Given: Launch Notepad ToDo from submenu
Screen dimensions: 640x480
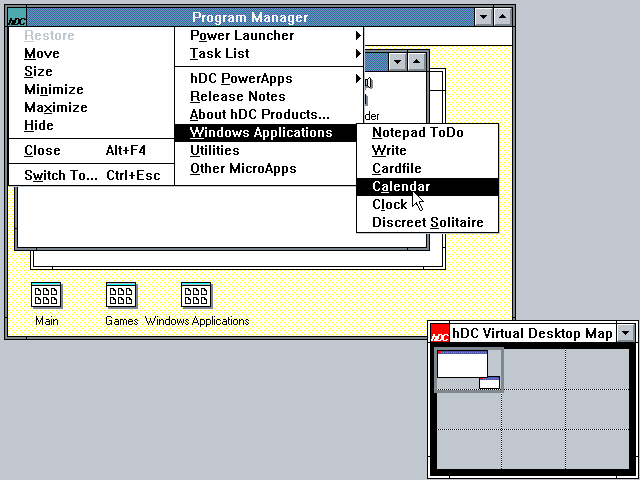Looking at the screenshot, I should 427,133.
